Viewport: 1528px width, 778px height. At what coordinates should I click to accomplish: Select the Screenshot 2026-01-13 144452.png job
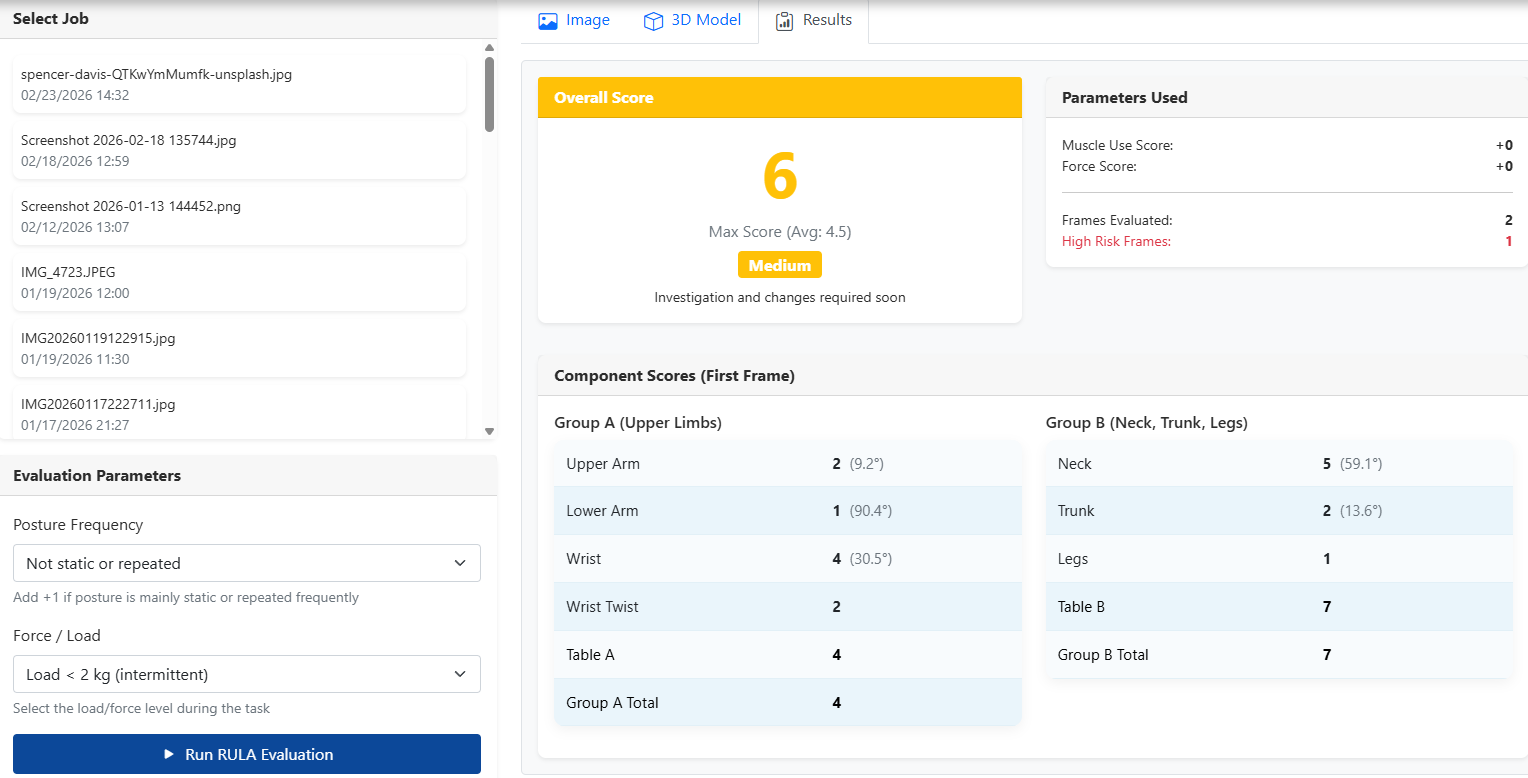[239, 216]
